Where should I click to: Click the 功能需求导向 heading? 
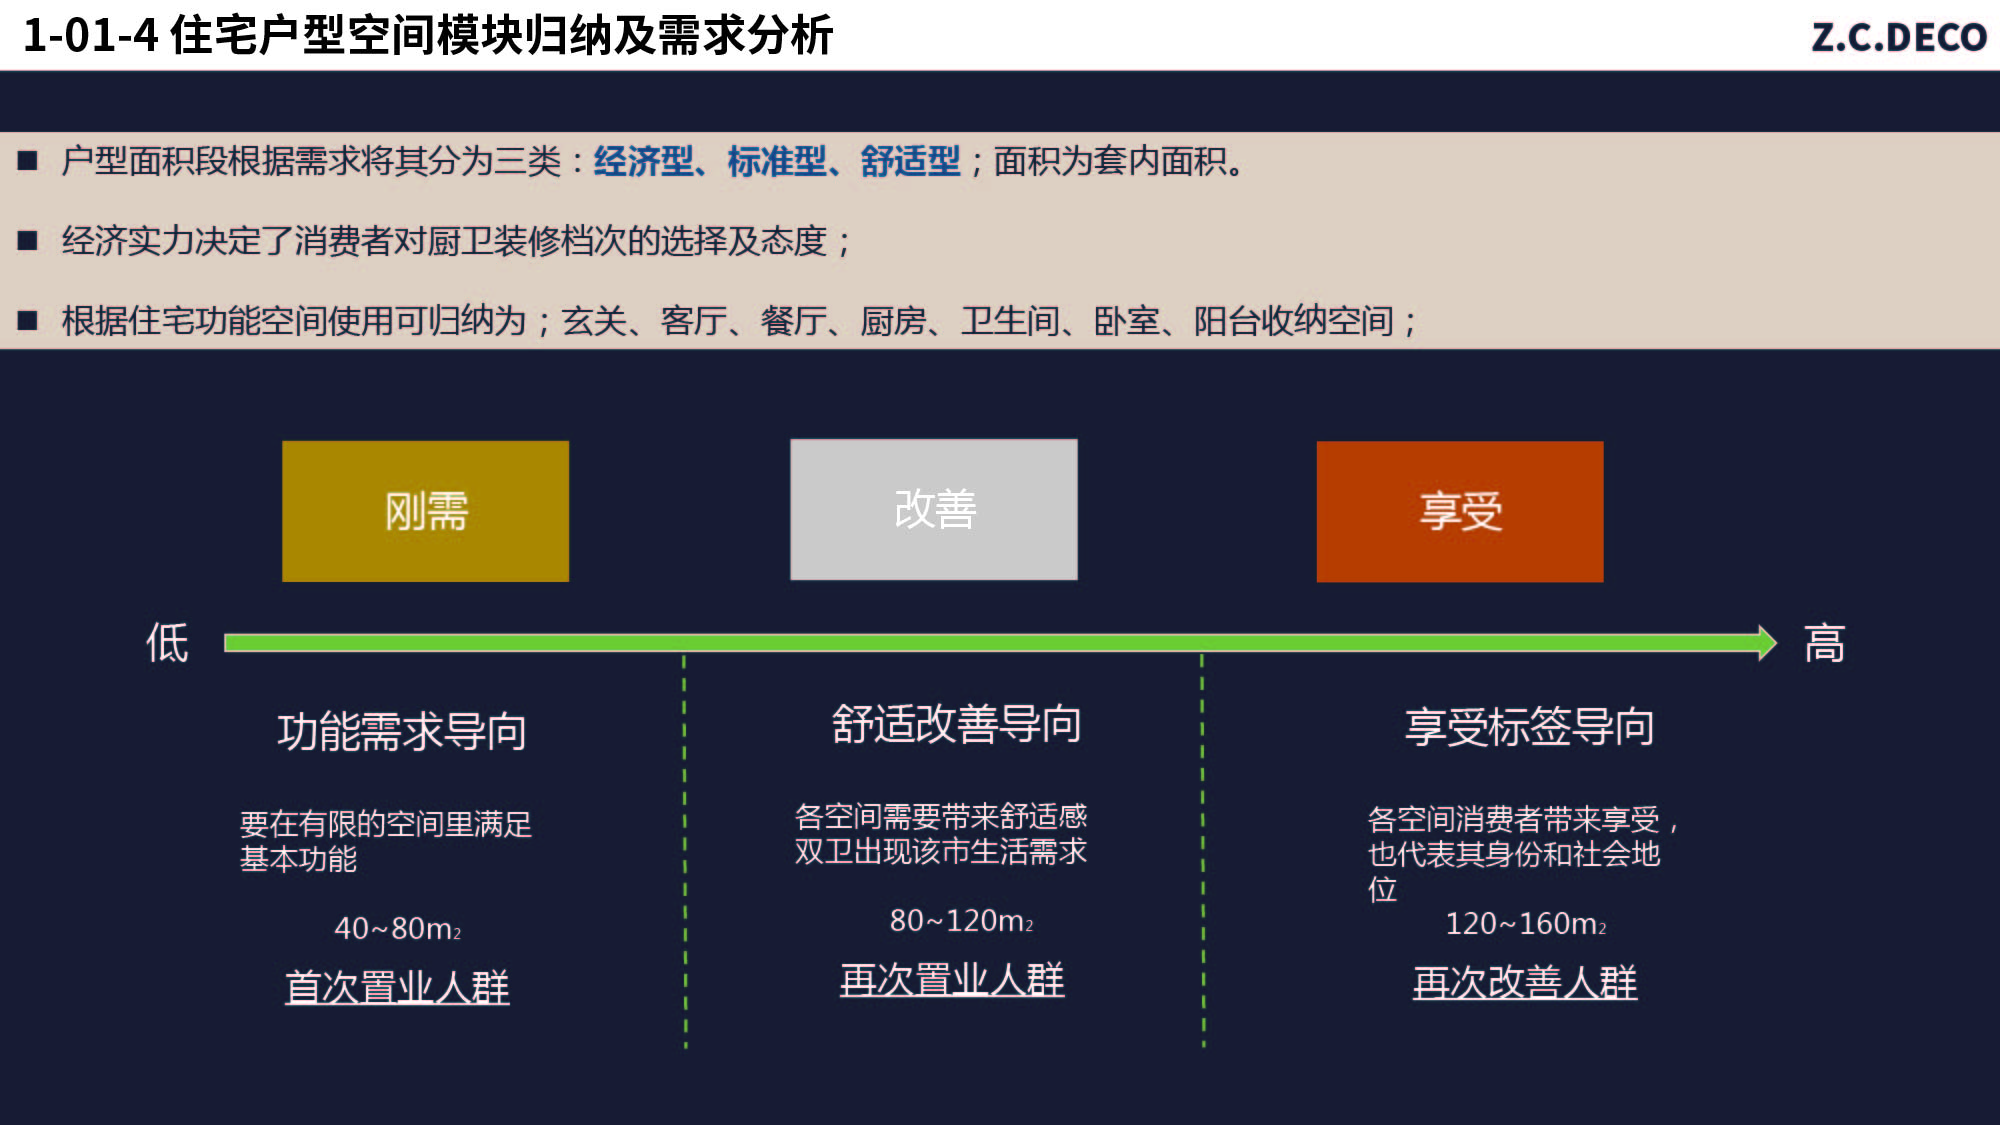coord(402,731)
